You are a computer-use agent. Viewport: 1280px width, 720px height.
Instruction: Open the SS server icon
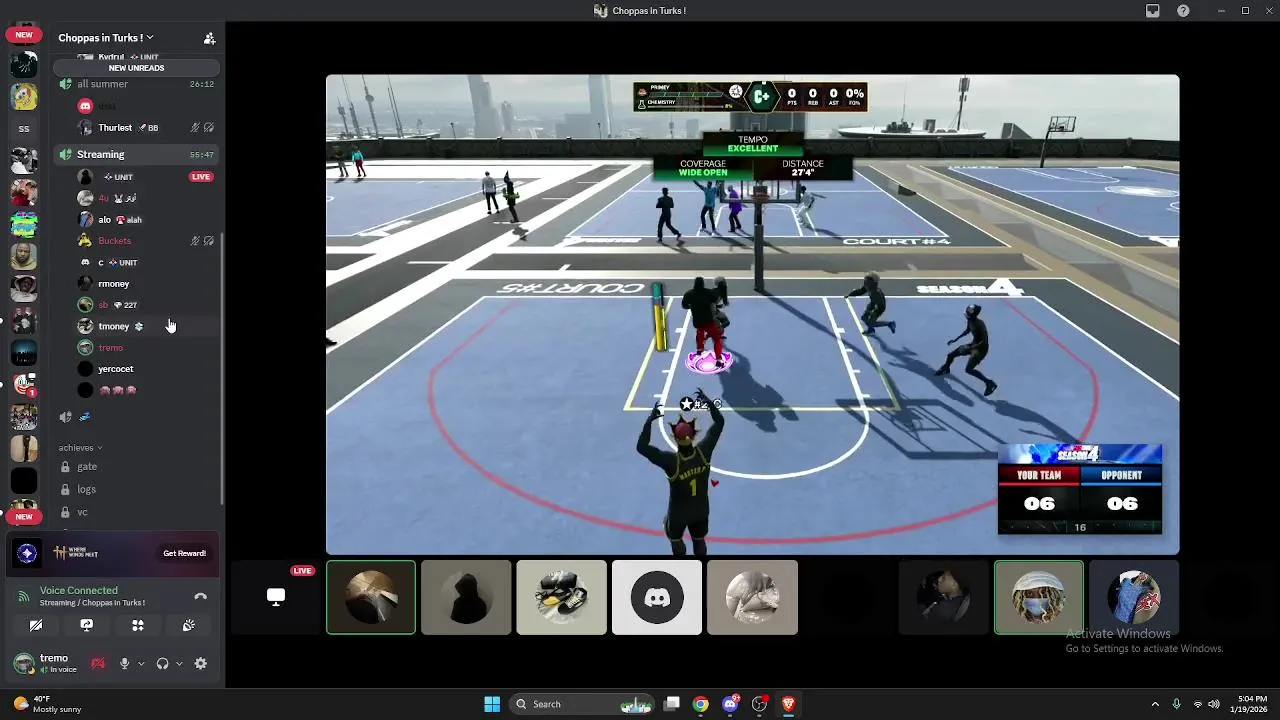[24, 128]
